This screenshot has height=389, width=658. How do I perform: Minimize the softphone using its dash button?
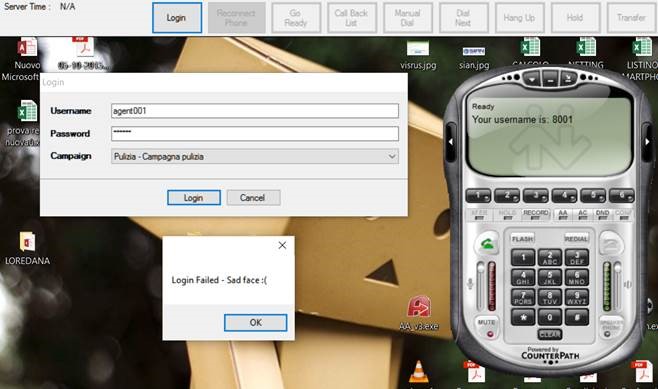click(x=550, y=79)
